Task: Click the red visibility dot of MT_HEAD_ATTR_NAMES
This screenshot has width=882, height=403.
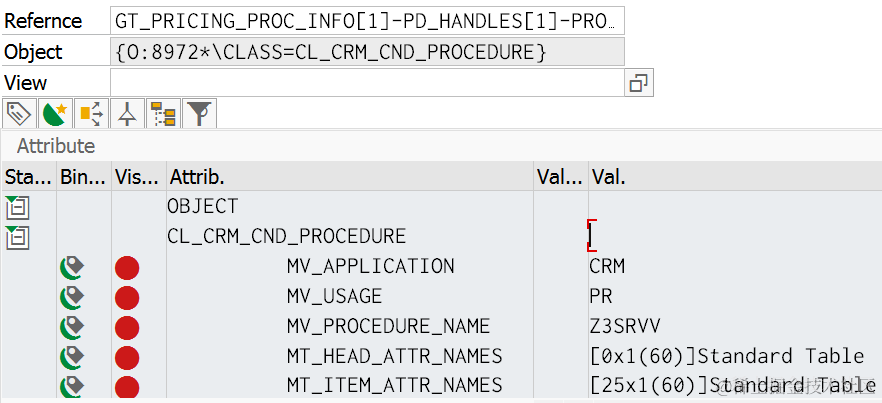Action: click(x=127, y=359)
